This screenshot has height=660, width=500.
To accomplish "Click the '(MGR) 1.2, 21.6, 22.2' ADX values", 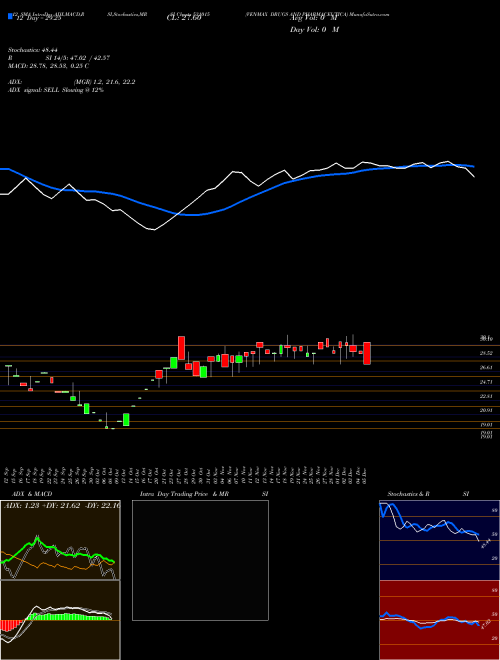I will [104, 82].
